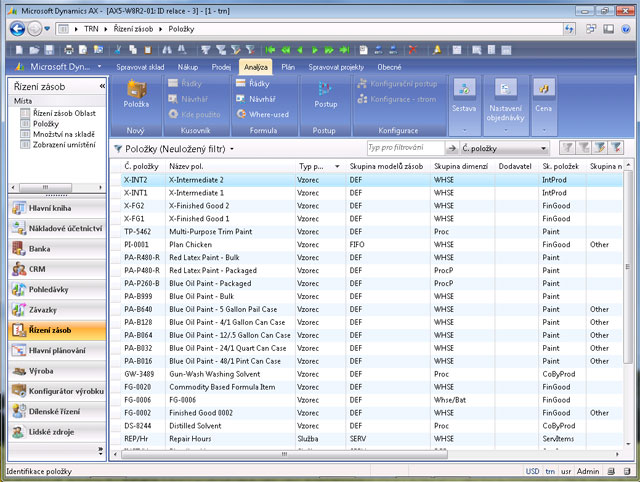Open Cena dropdown arrow below the icon

click(544, 131)
